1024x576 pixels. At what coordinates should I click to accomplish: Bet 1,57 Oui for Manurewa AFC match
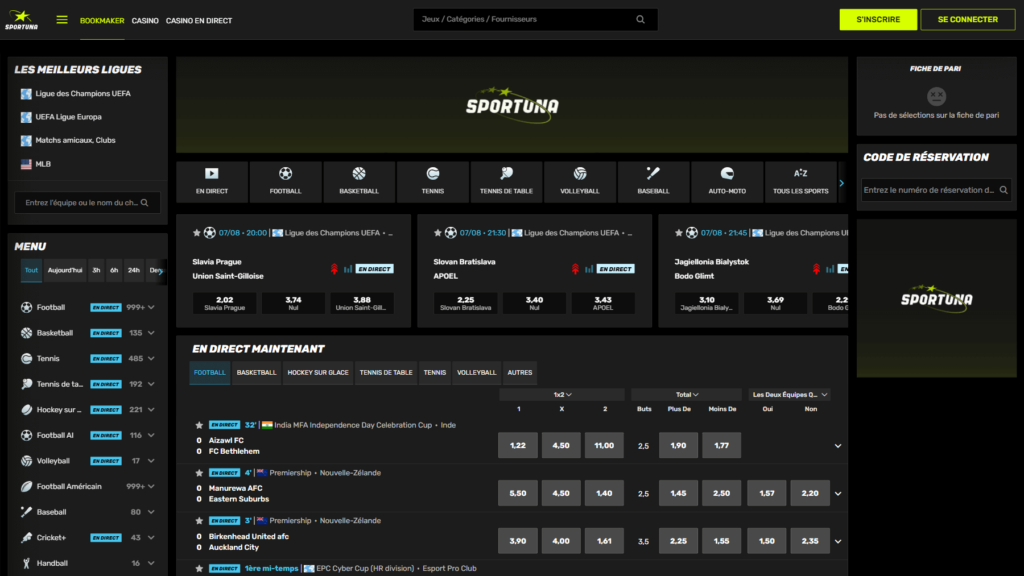coord(767,493)
